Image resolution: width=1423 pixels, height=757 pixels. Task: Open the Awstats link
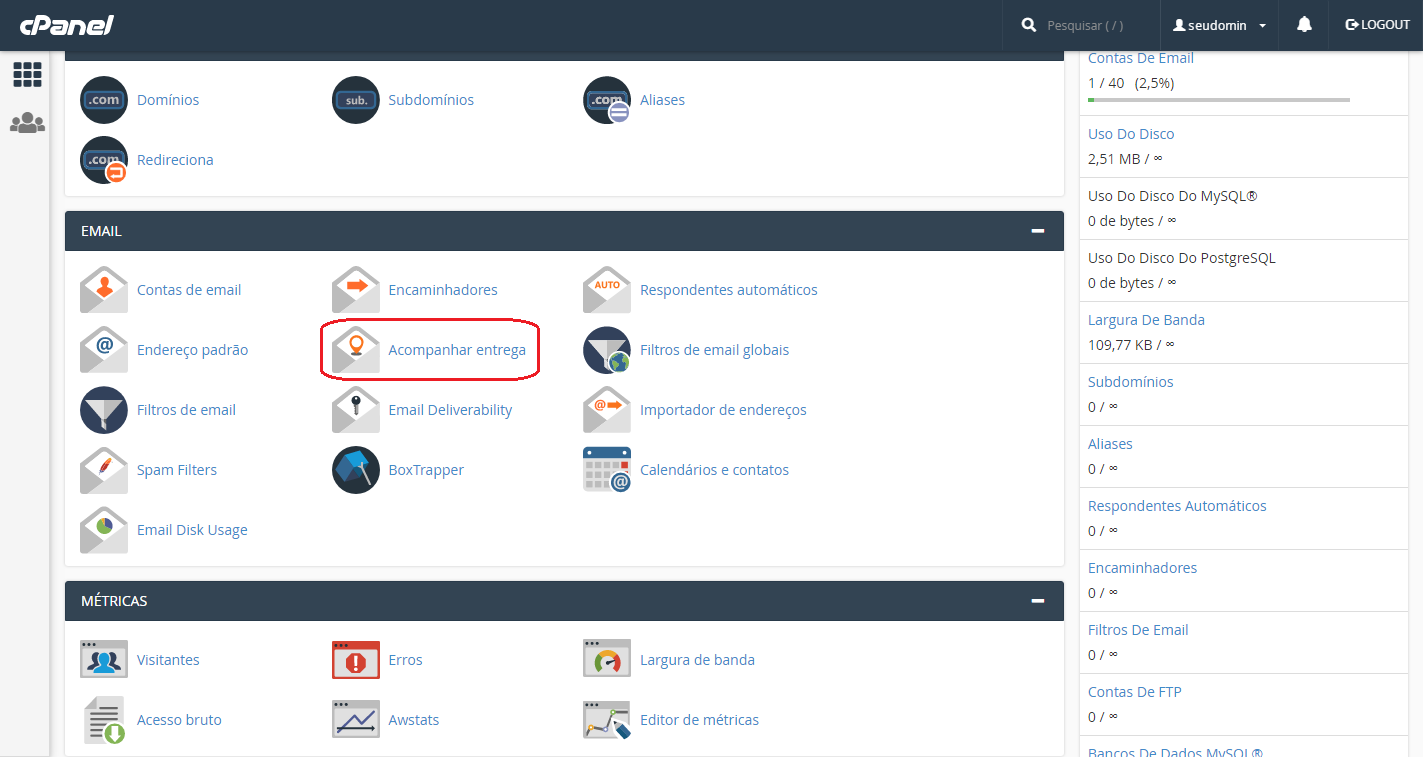pyautogui.click(x=414, y=720)
